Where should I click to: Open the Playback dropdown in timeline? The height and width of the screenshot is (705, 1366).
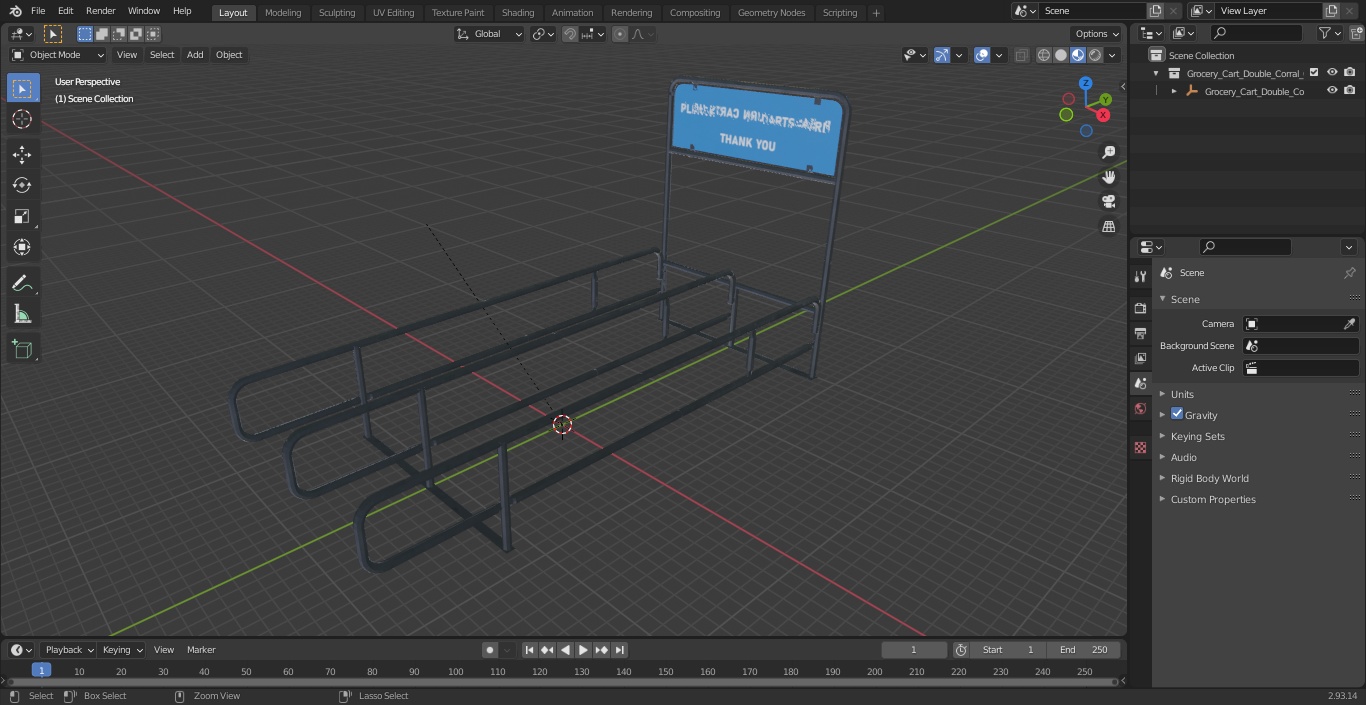[69, 650]
